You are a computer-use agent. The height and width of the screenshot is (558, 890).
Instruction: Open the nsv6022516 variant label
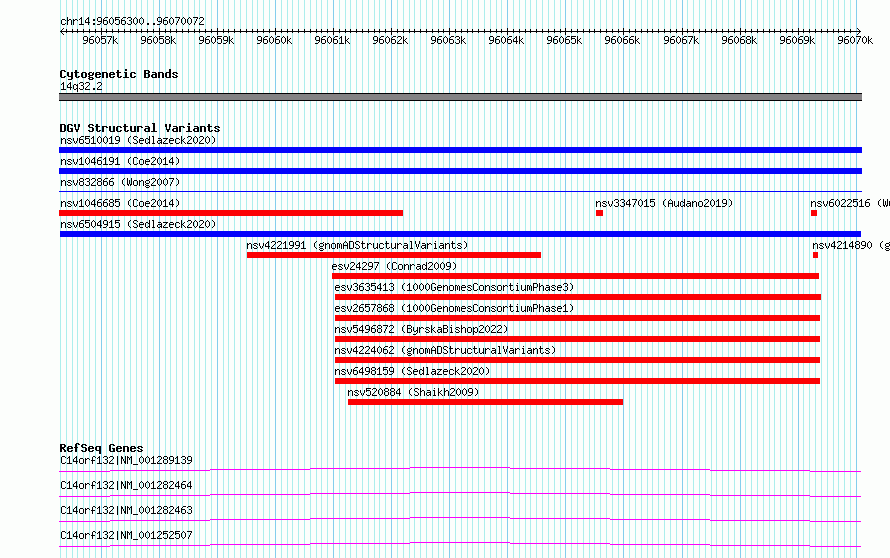(850, 203)
